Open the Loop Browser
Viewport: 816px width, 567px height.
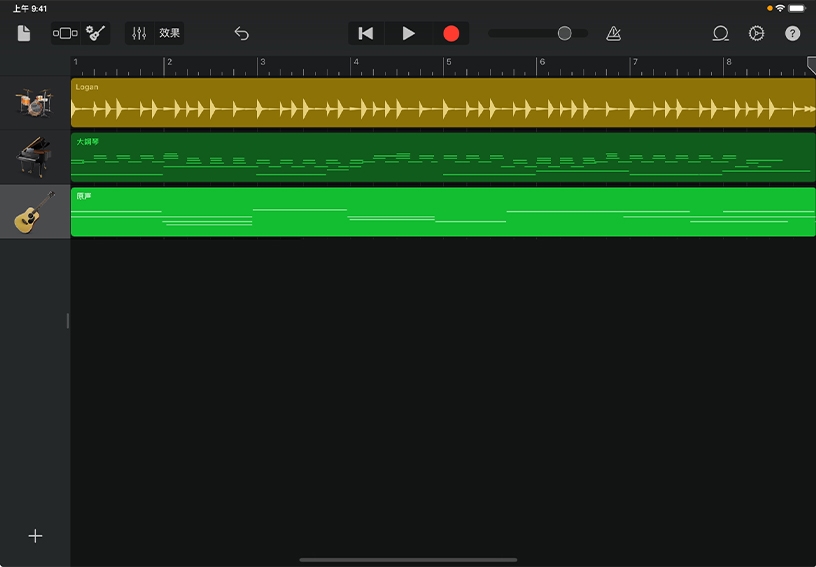pyautogui.click(x=720, y=33)
